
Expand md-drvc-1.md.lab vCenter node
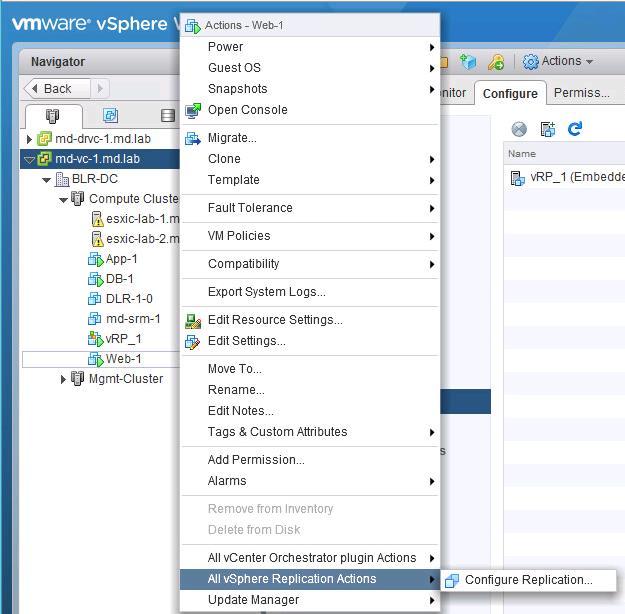[29, 139]
